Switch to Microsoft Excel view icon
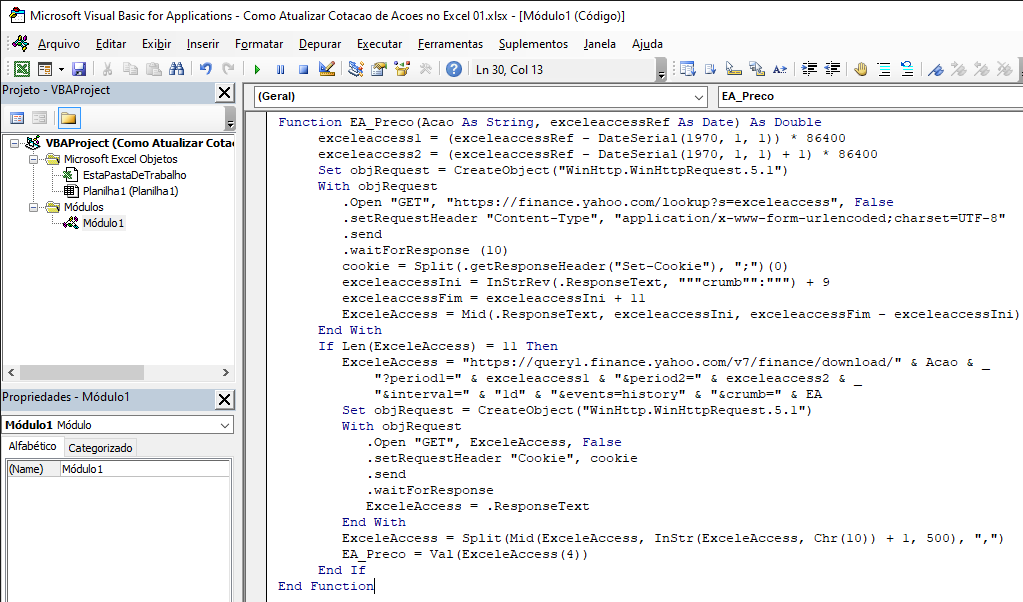The height and width of the screenshot is (602, 1023). tap(22, 69)
